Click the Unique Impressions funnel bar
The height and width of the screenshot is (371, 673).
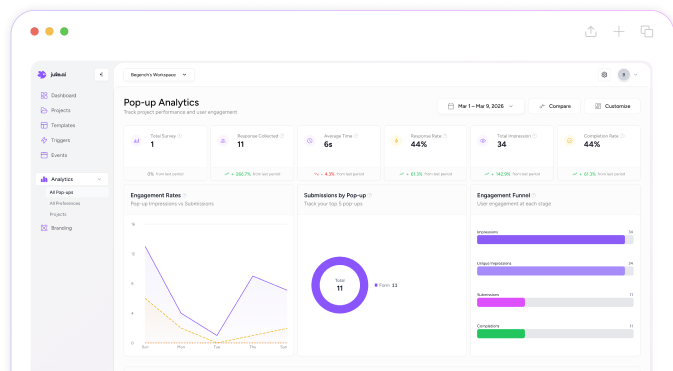(x=551, y=271)
